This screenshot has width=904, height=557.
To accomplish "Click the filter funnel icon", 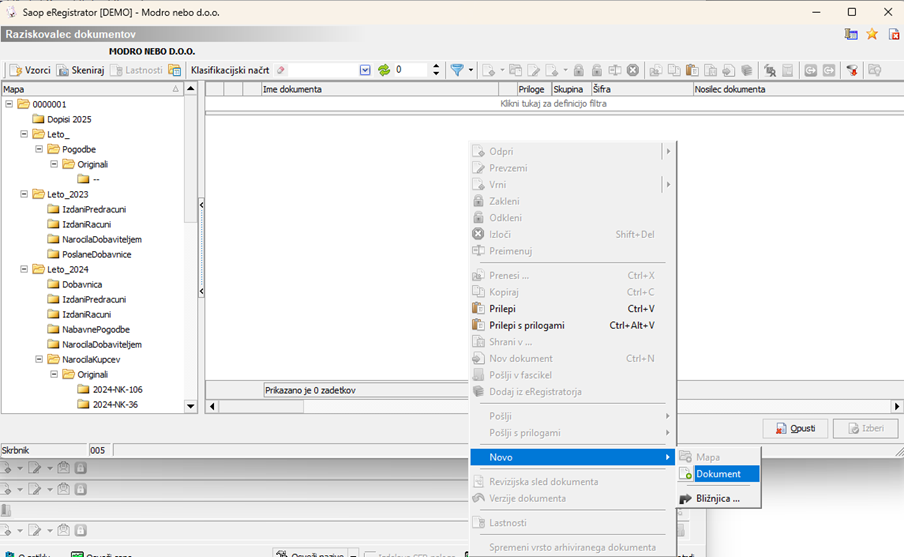I will (x=457, y=70).
